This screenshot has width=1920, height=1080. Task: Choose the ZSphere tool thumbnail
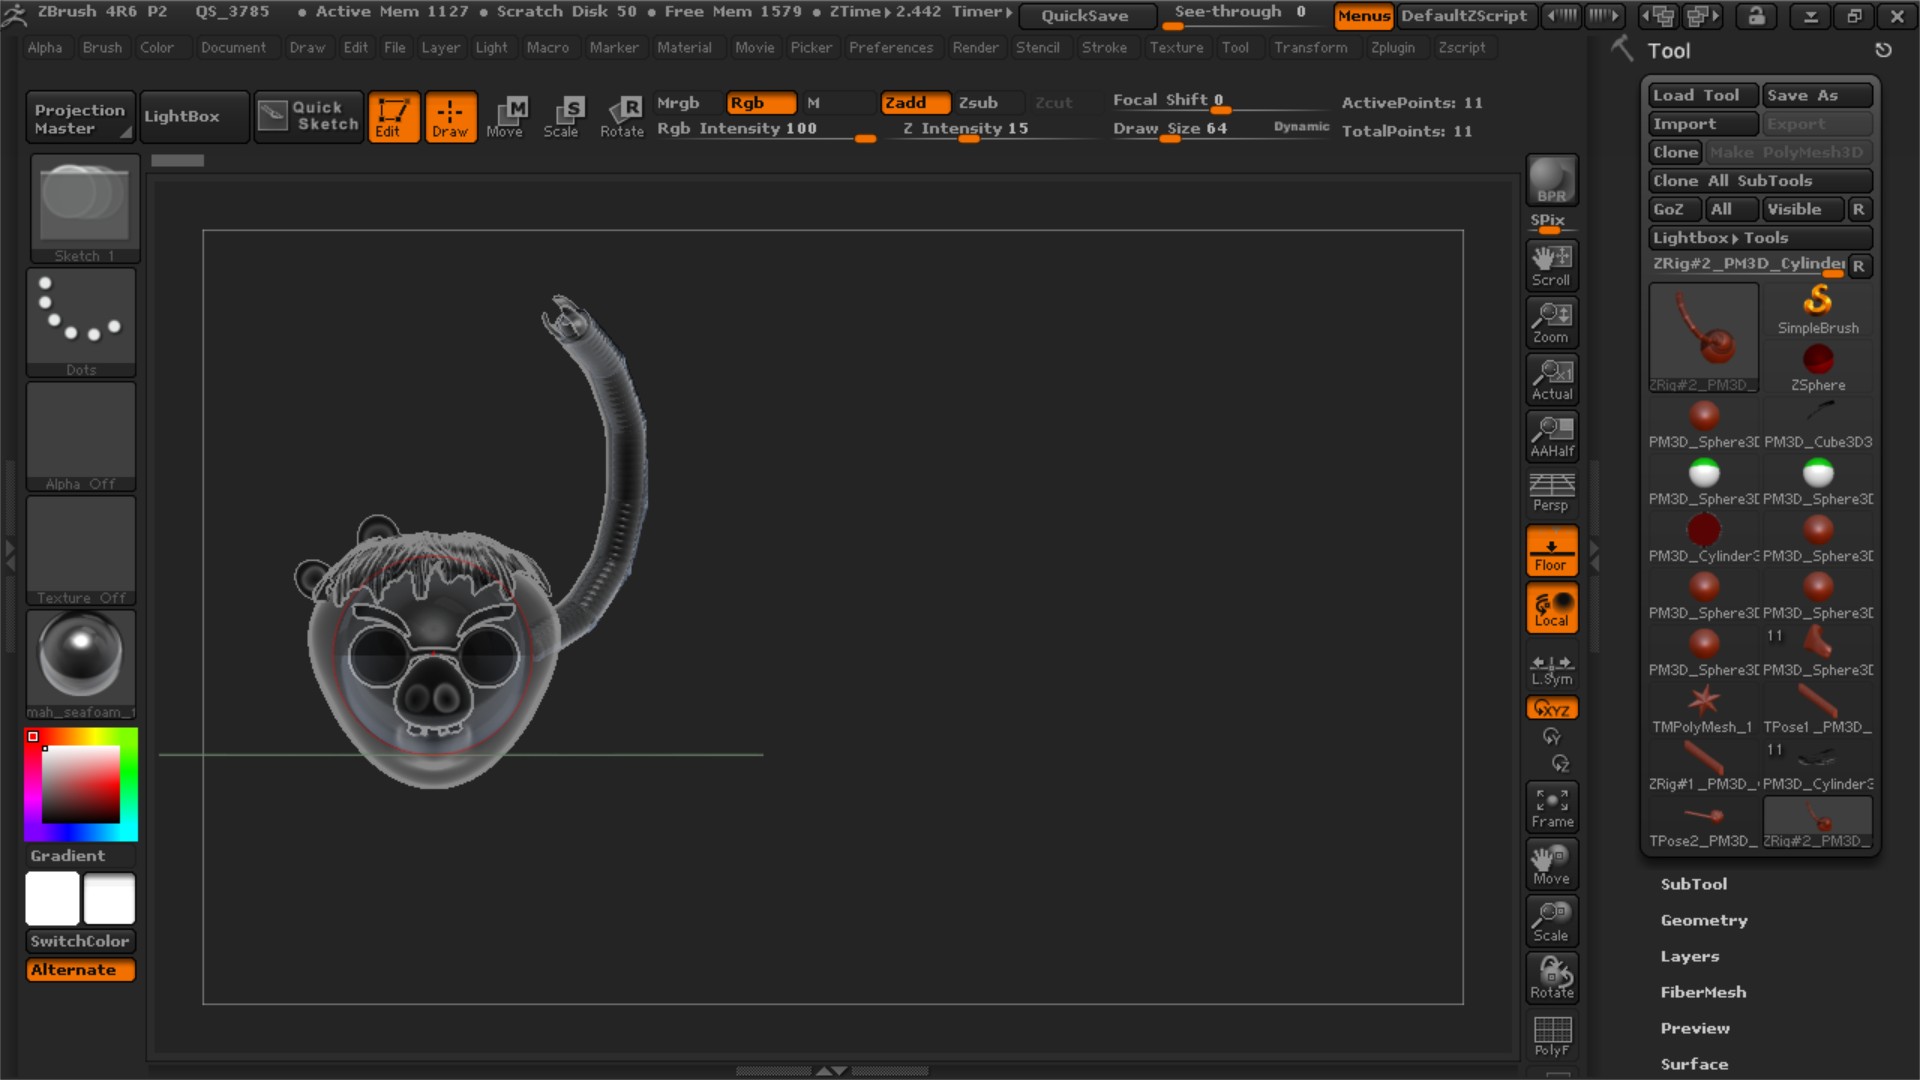click(x=1817, y=366)
